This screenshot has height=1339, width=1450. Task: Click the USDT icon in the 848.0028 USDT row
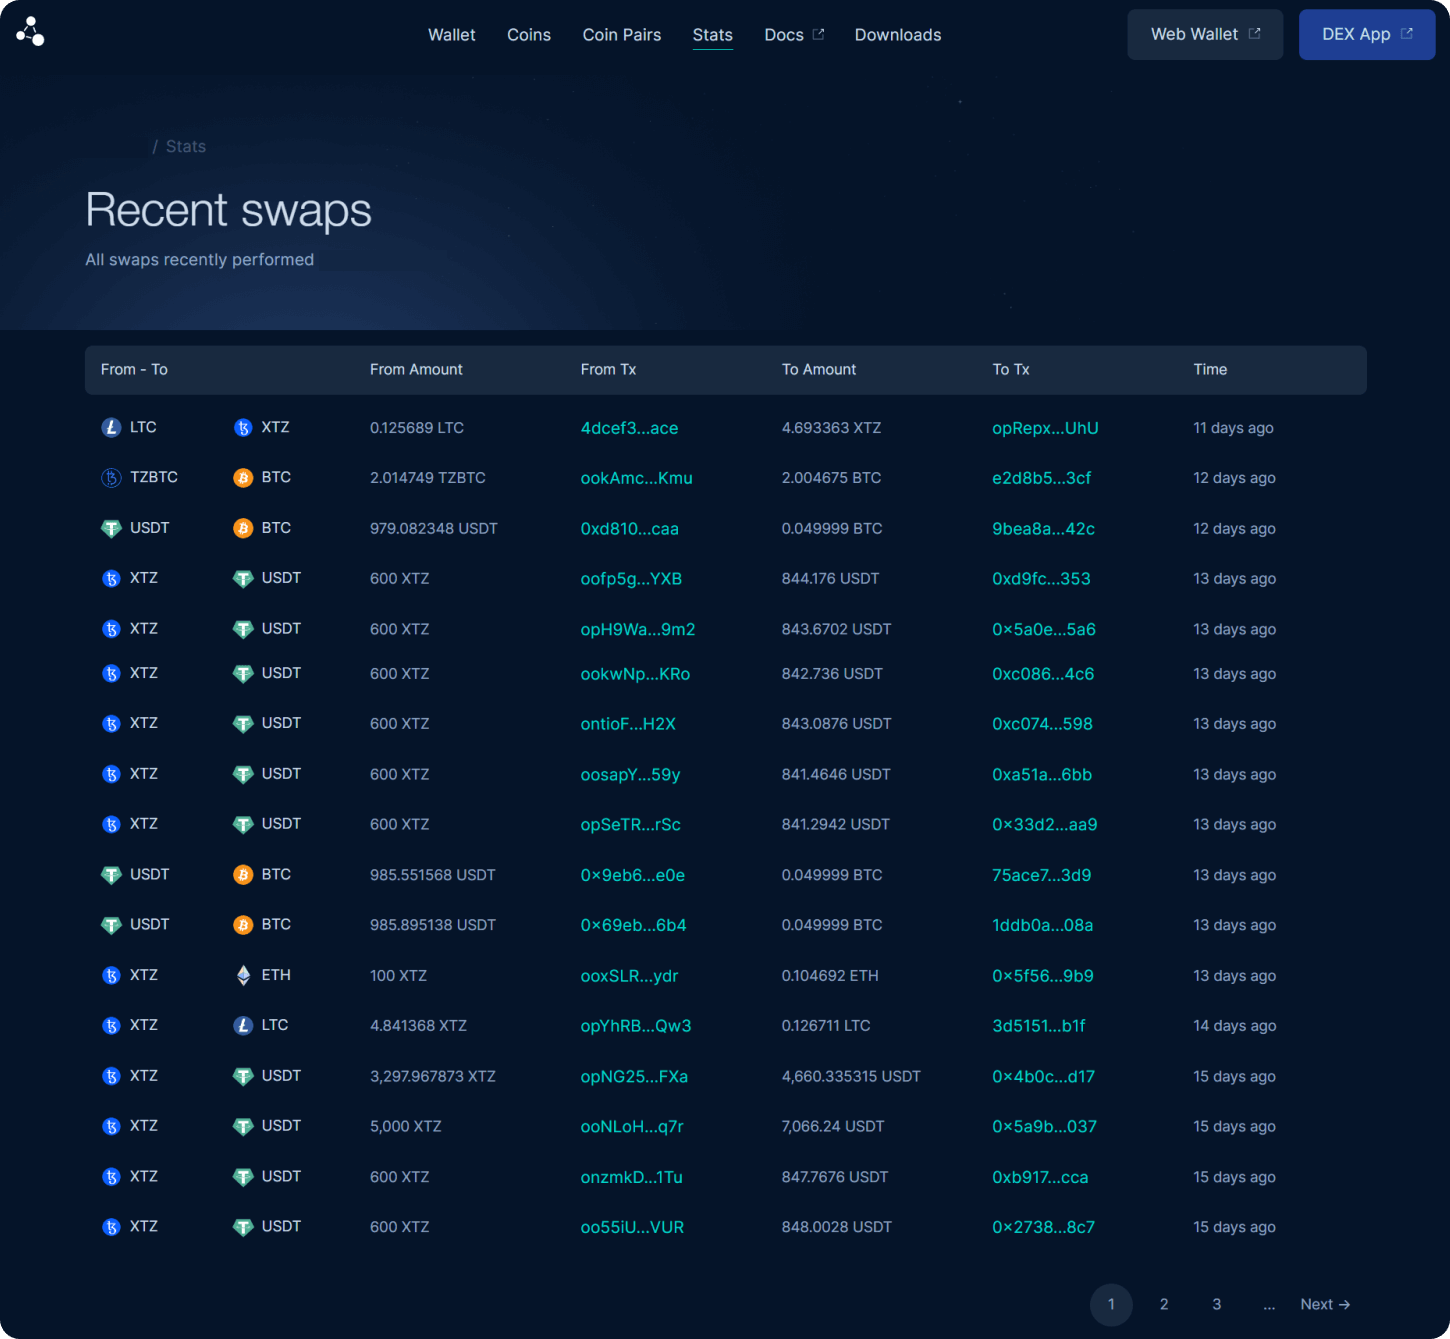click(x=243, y=1227)
